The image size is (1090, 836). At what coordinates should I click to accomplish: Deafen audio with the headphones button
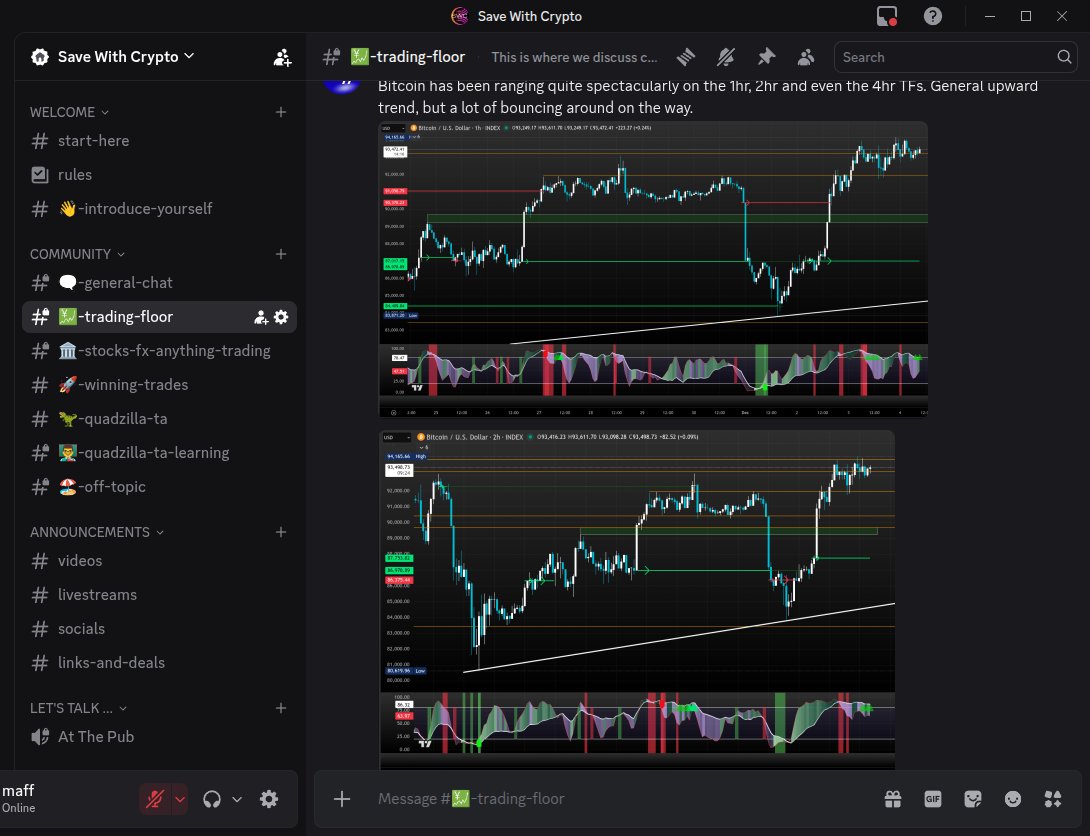point(211,799)
